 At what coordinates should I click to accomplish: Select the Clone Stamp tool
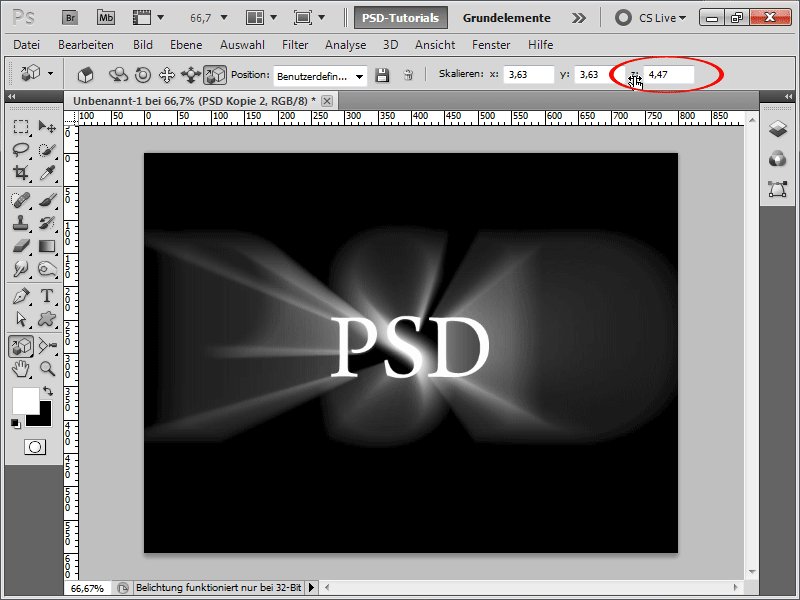click(x=20, y=223)
